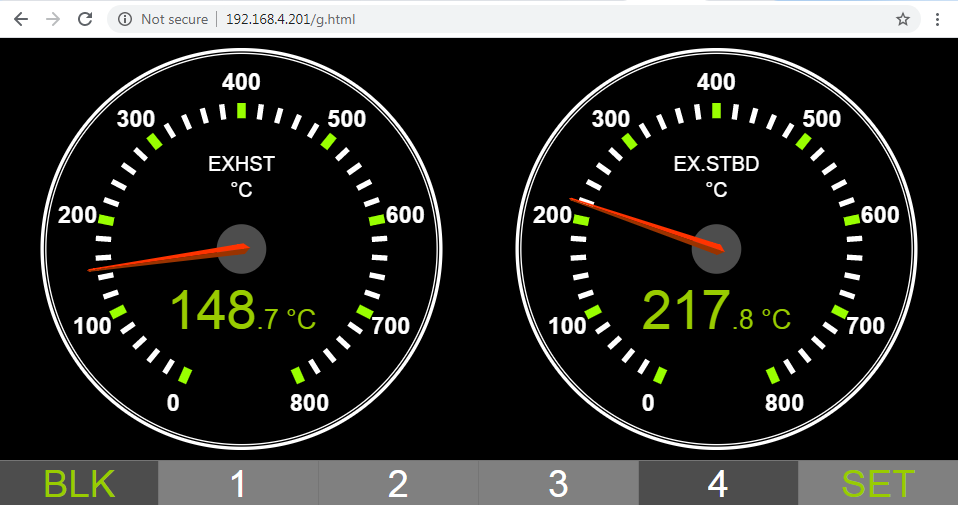Viewport: 958px width, 505px height.
Task: Click the 300 mark on the EX.STBD gauge
Action: pos(610,118)
